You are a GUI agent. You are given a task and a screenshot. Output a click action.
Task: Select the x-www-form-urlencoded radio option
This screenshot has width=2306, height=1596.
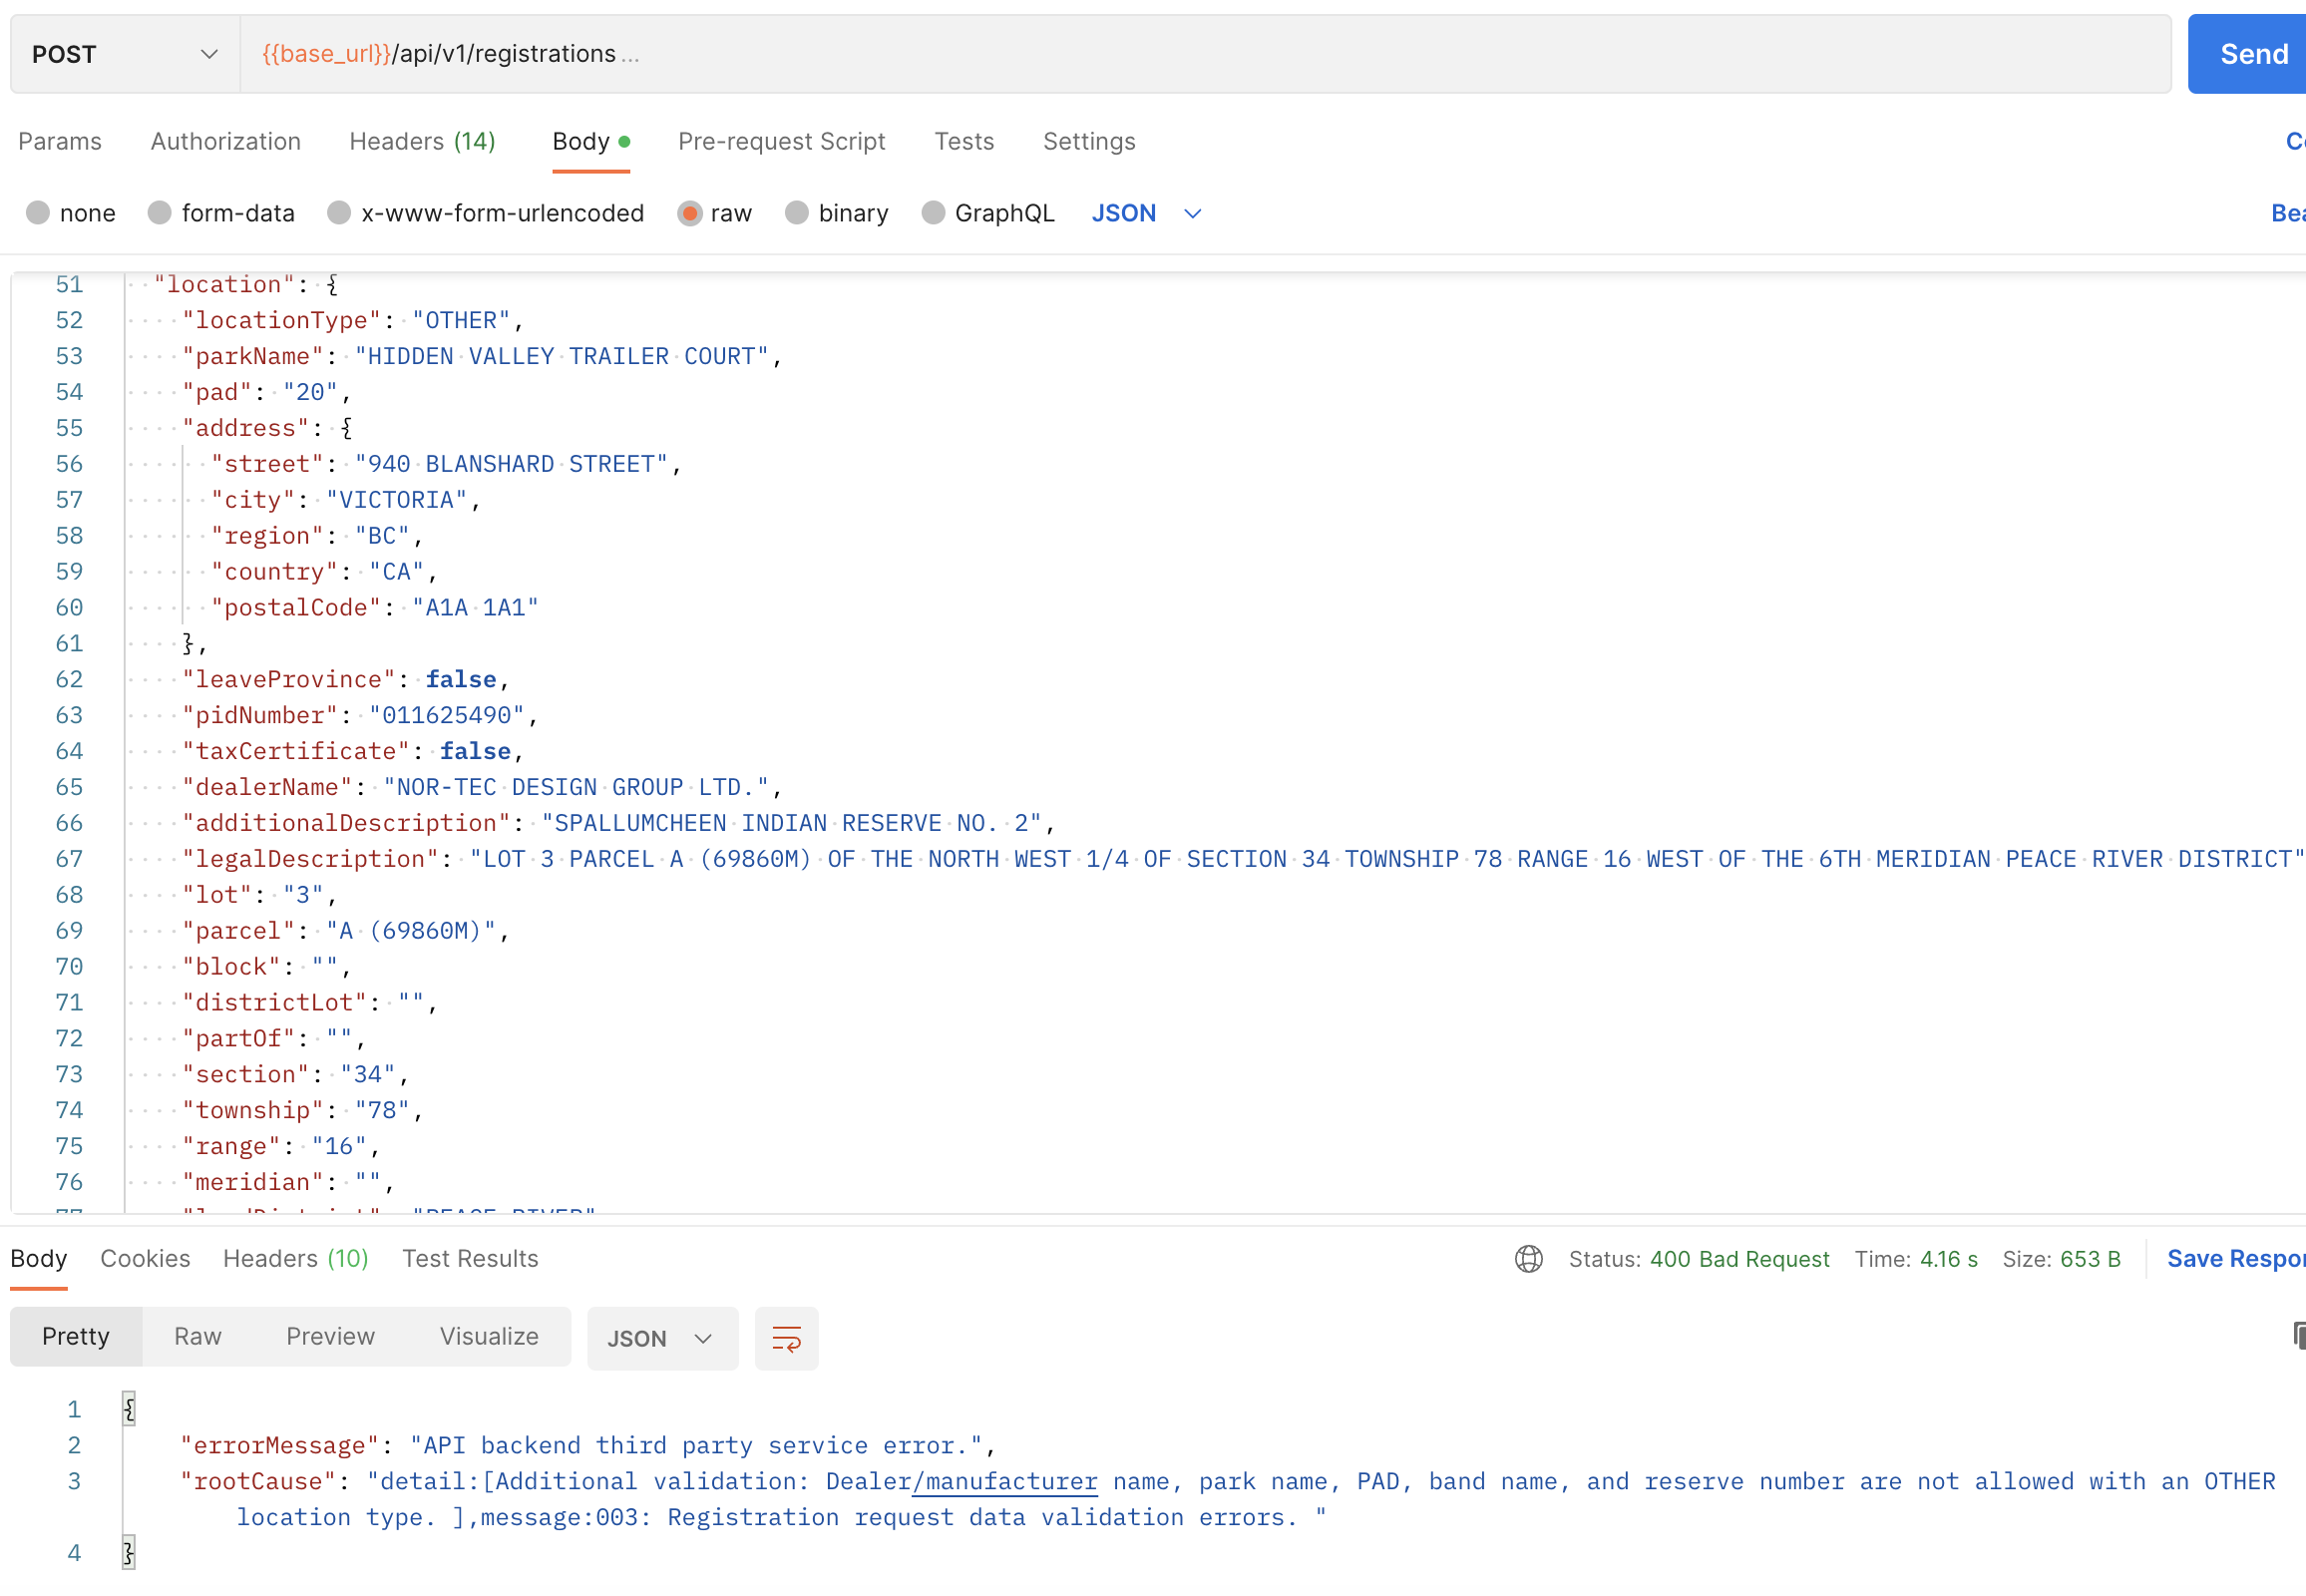point(339,213)
